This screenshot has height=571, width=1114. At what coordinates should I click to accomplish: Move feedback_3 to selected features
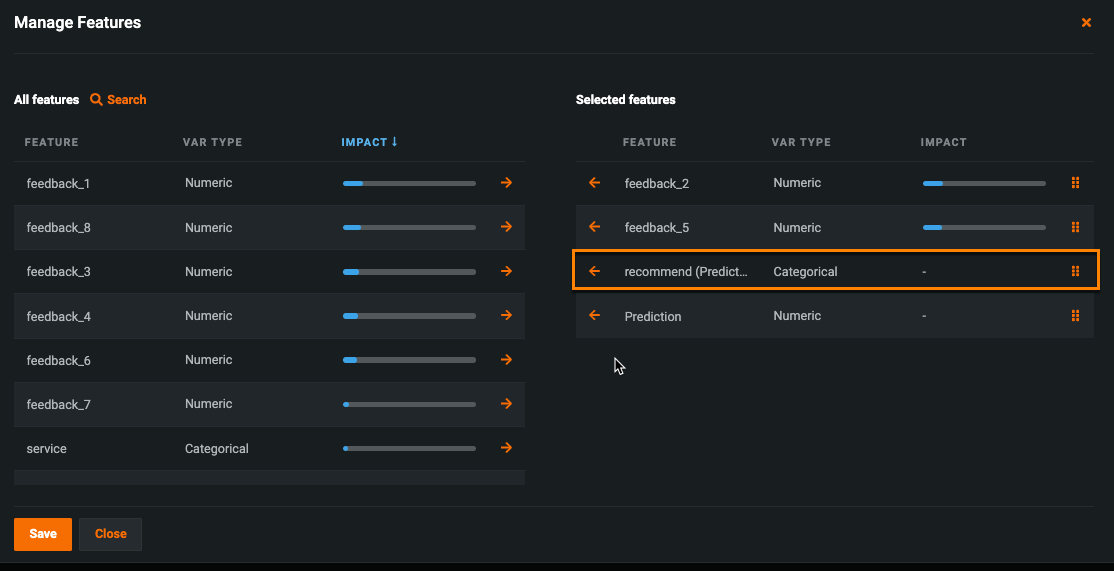point(506,271)
